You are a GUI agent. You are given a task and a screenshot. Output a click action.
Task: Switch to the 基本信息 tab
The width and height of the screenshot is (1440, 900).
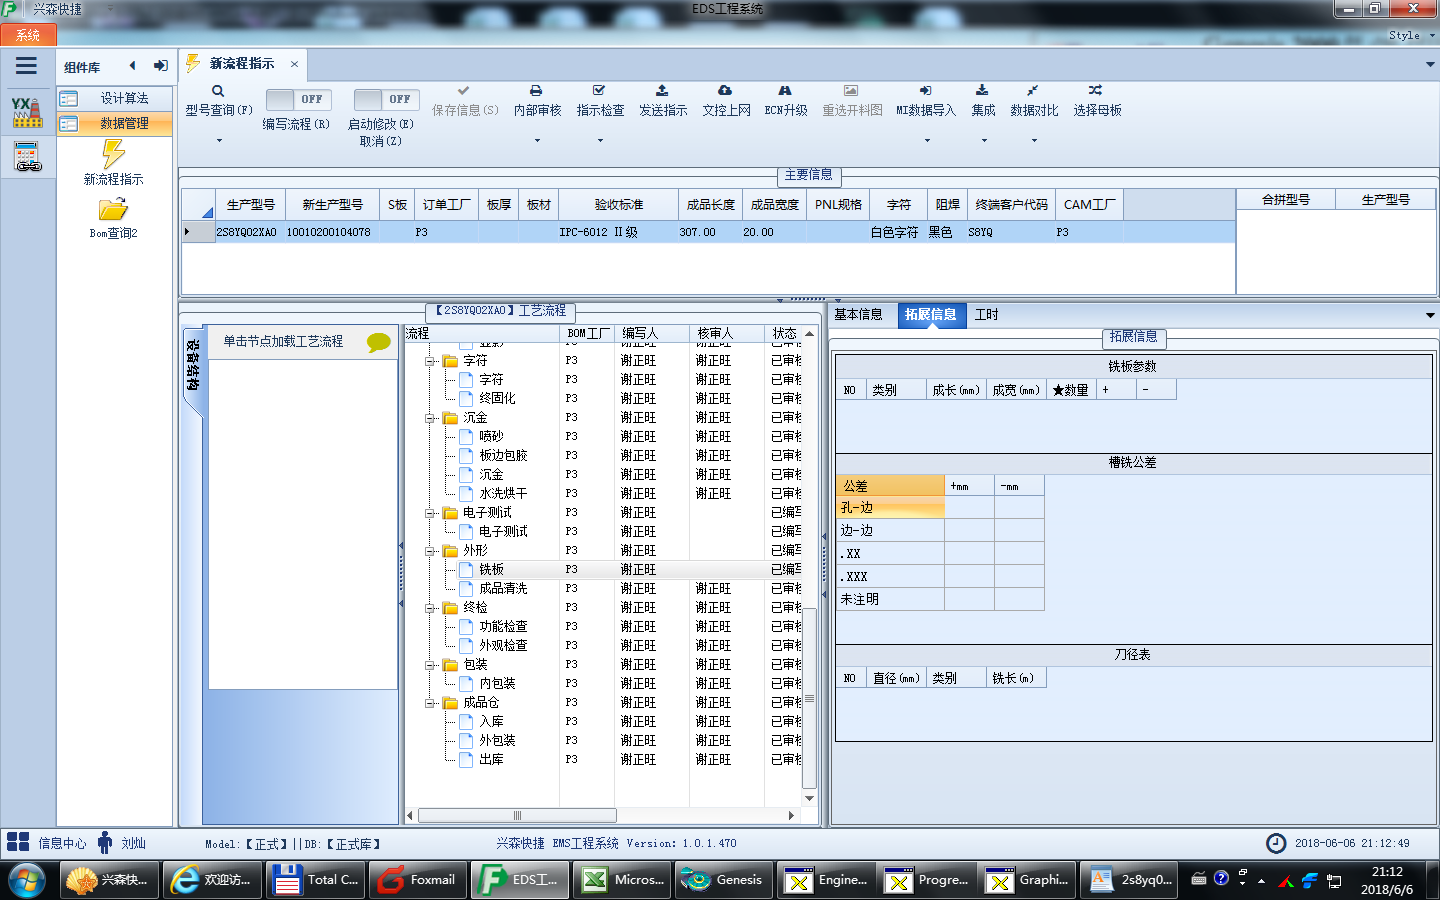pos(858,314)
